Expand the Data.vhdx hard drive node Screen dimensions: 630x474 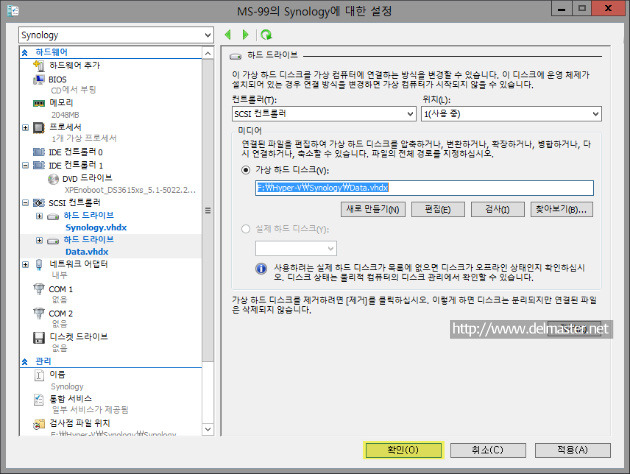coord(39,240)
